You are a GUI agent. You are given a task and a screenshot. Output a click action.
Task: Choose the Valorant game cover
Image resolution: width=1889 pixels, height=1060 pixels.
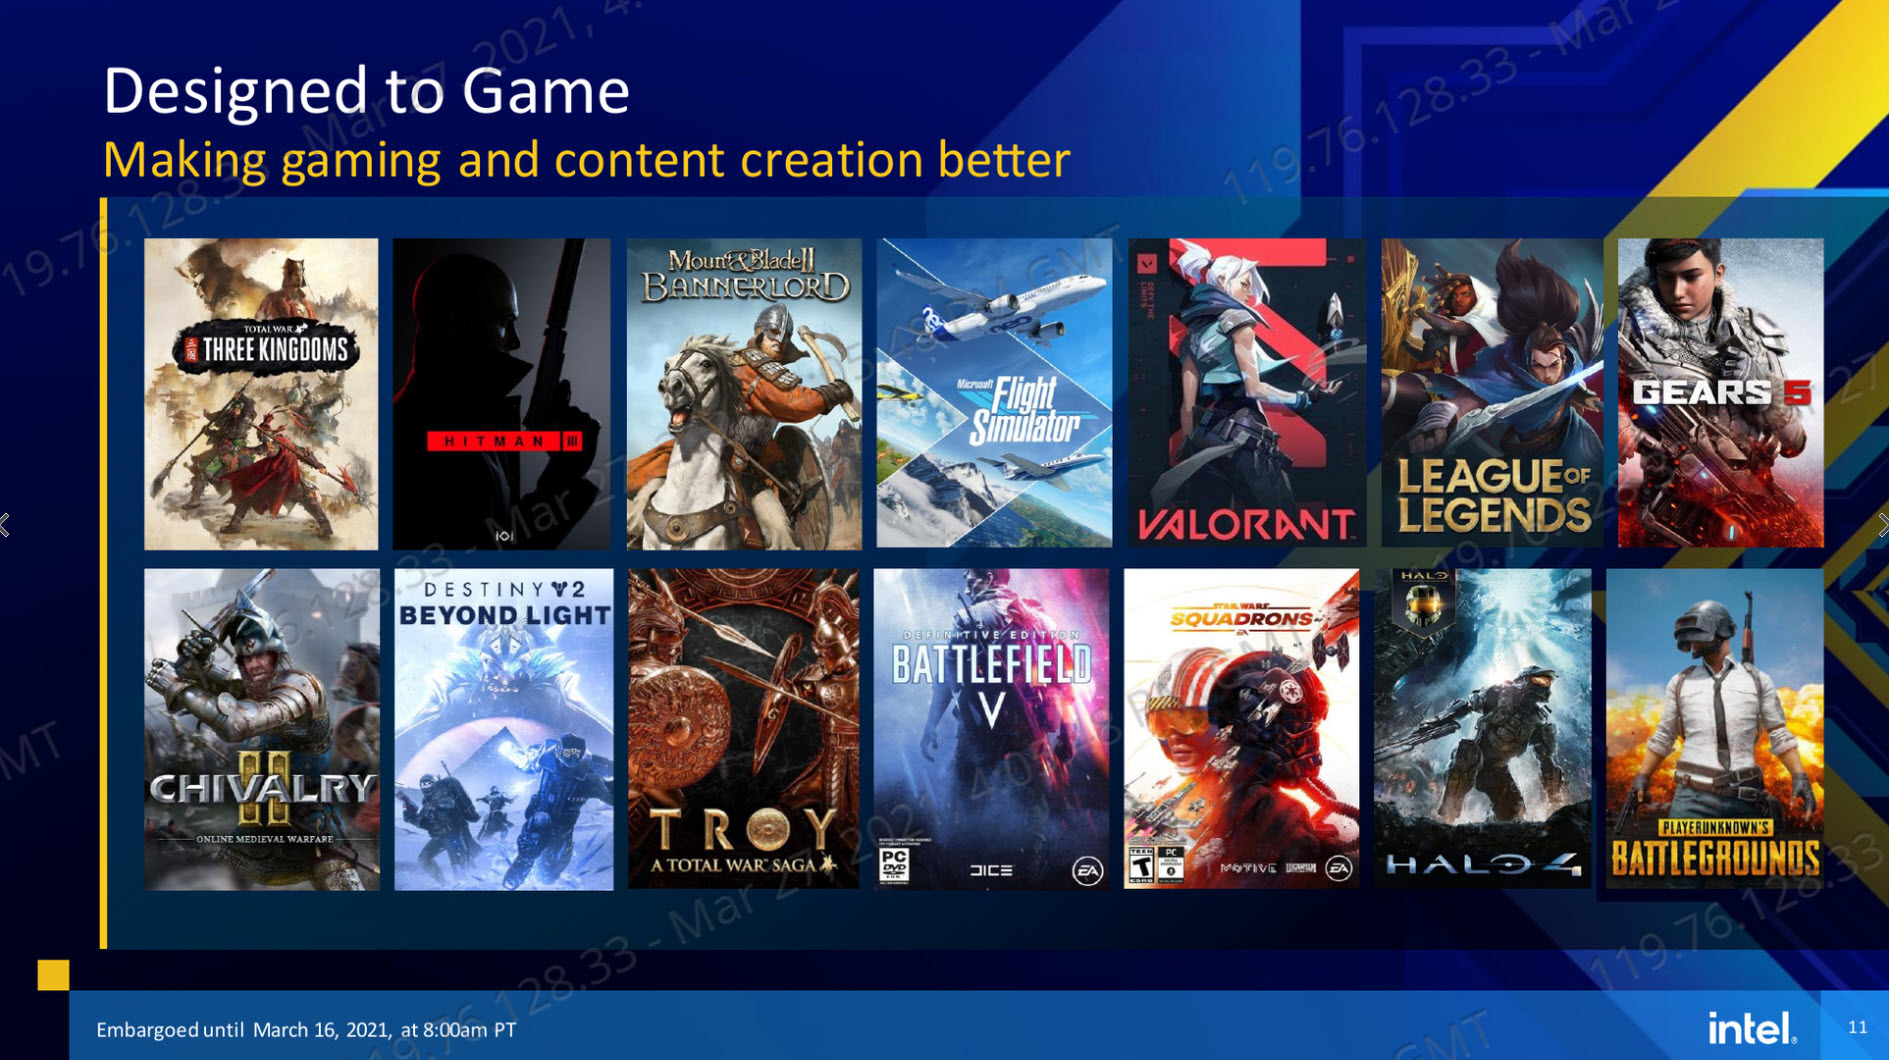pyautogui.click(x=1247, y=393)
